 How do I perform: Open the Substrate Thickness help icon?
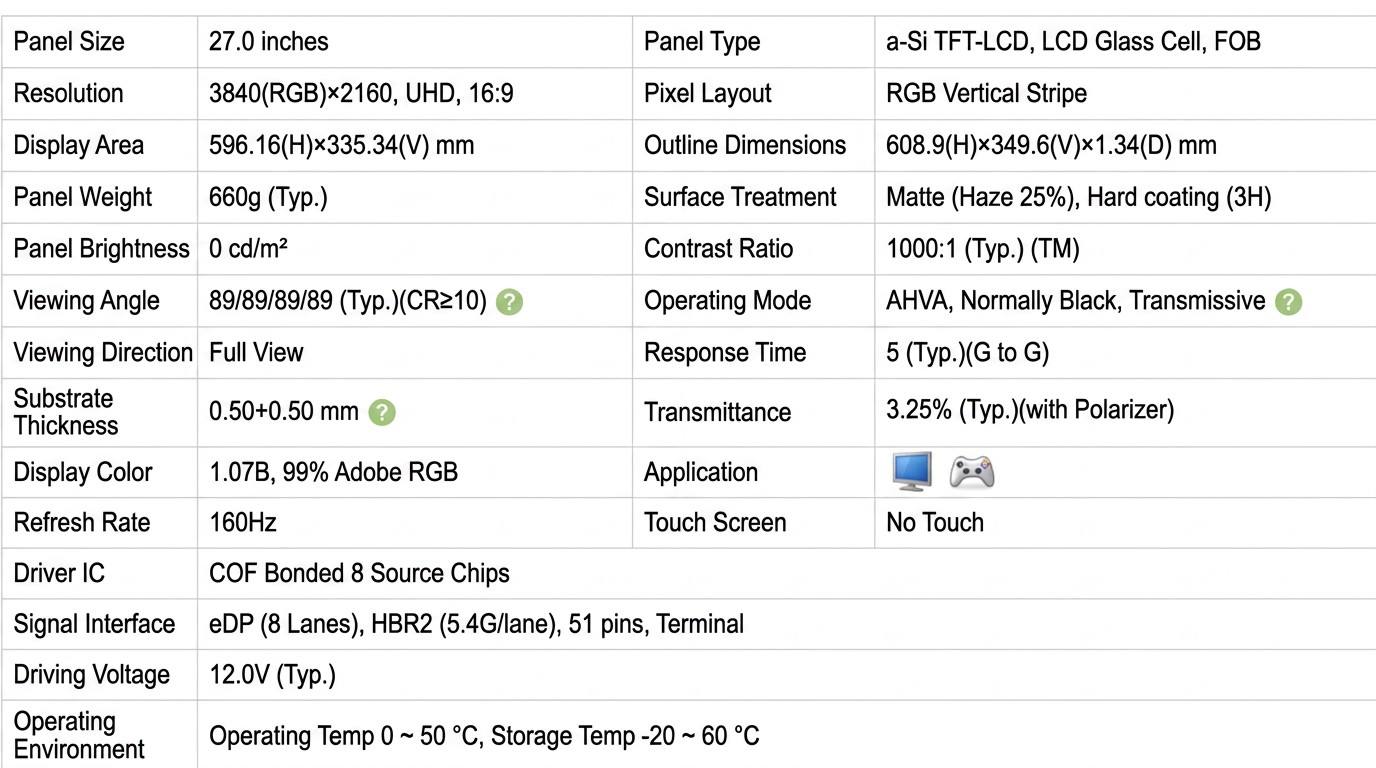pos(382,412)
